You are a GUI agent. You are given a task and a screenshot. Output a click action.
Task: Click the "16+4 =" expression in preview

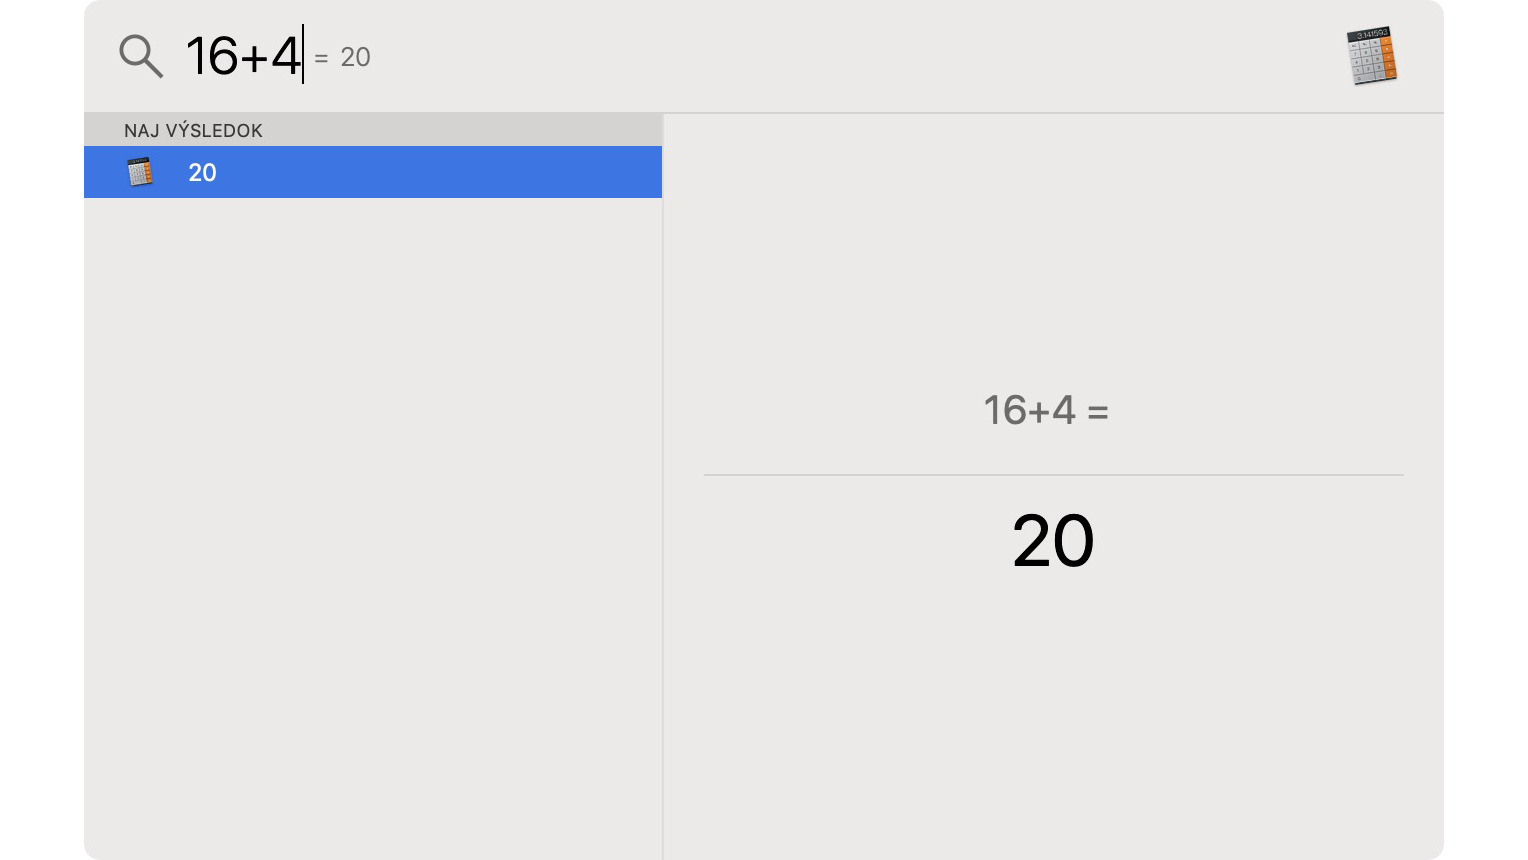tap(1046, 410)
